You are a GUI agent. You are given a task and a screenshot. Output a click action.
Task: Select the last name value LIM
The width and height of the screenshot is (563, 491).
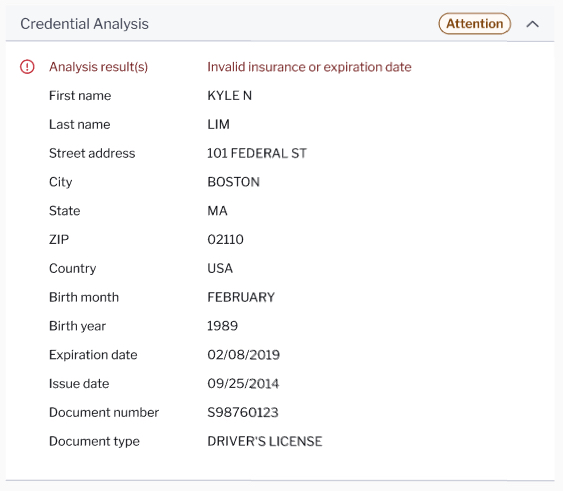pos(218,124)
